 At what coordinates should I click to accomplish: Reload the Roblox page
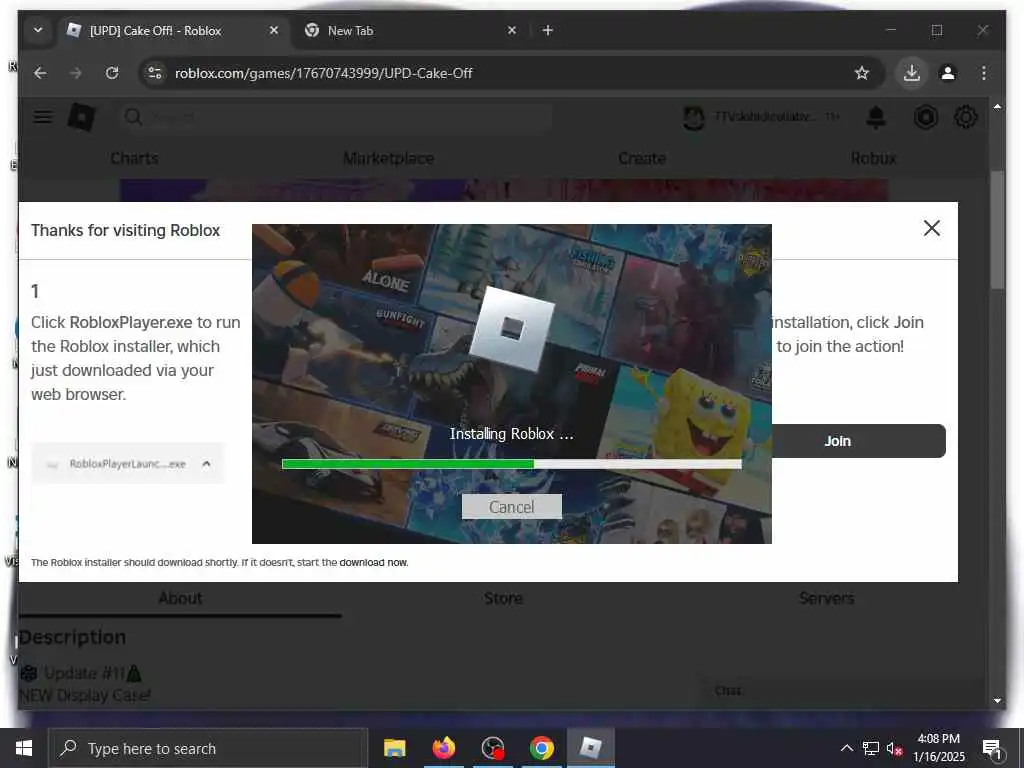coord(112,73)
